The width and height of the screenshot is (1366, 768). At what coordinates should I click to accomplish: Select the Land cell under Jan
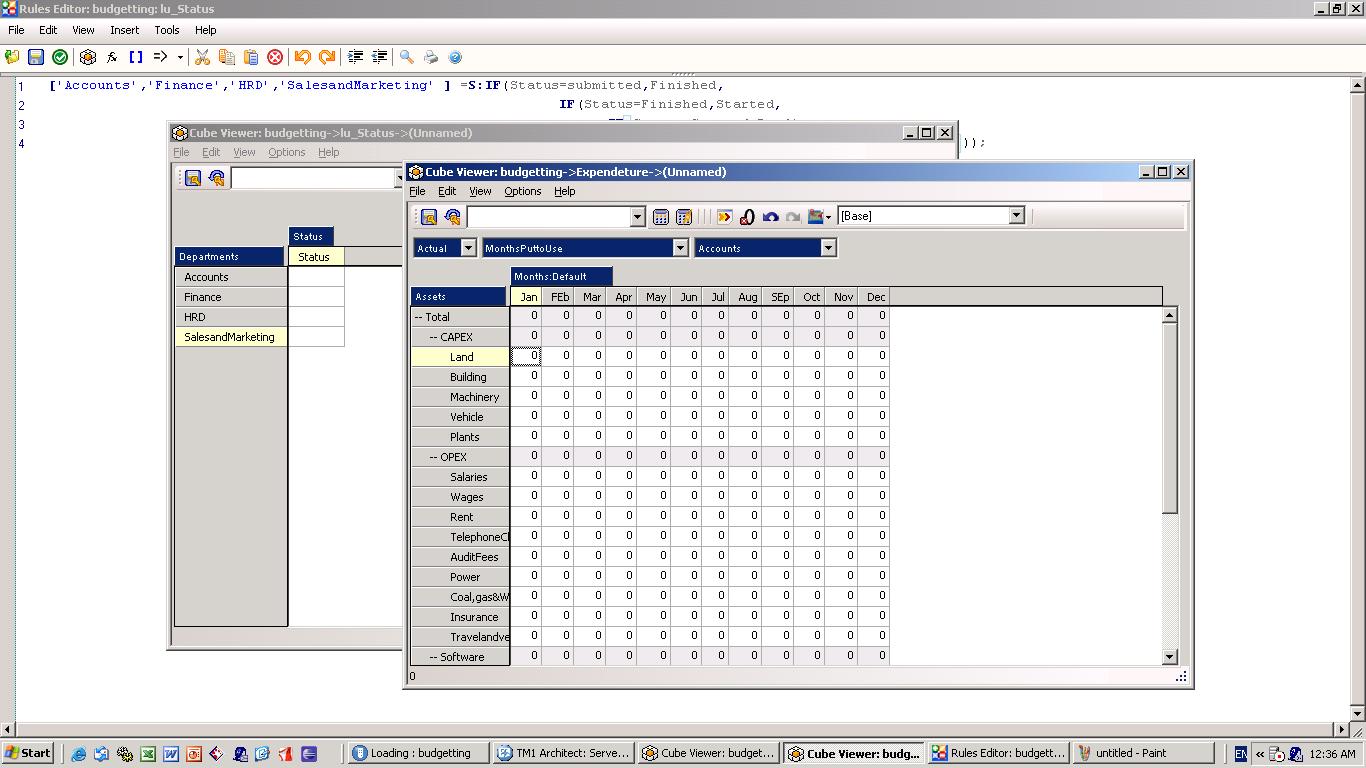(x=526, y=356)
